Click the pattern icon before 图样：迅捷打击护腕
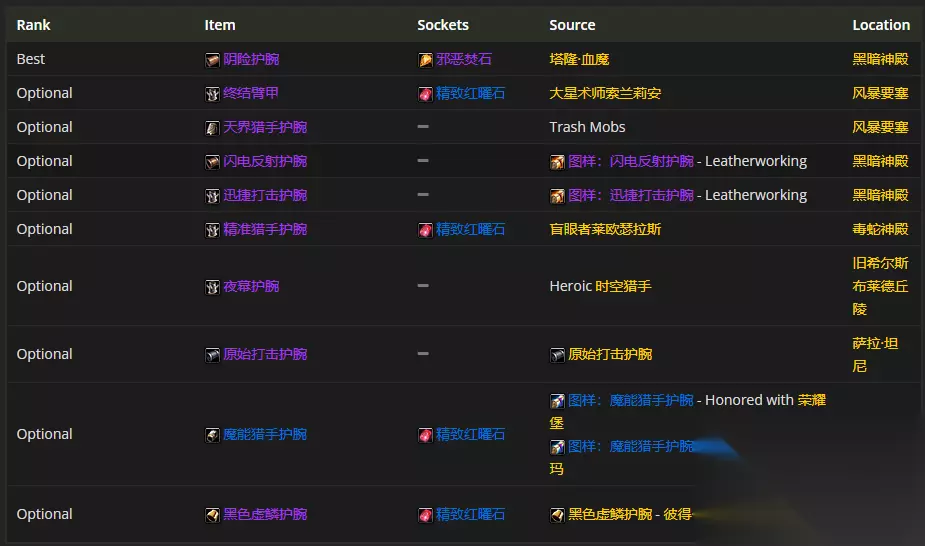Image resolution: width=925 pixels, height=546 pixels. click(557, 196)
